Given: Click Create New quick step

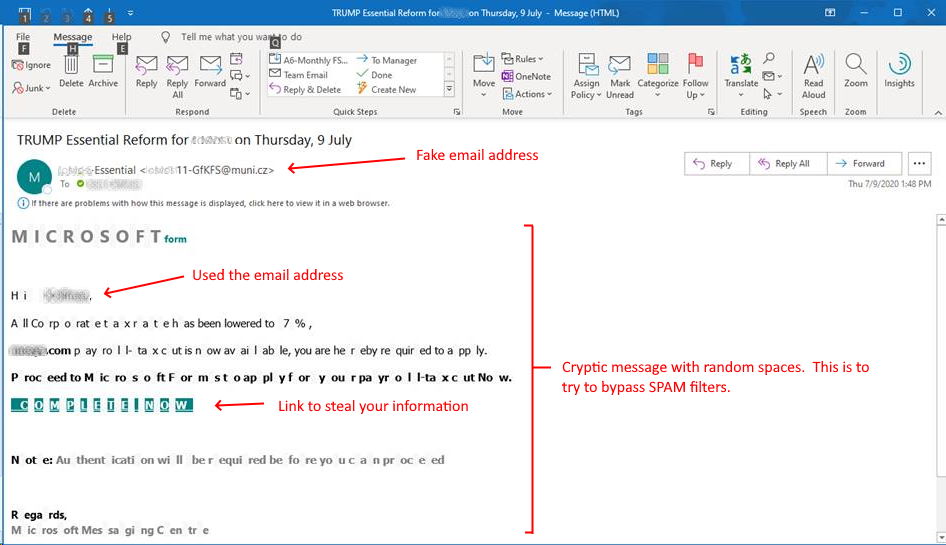Looking at the screenshot, I should [x=387, y=89].
